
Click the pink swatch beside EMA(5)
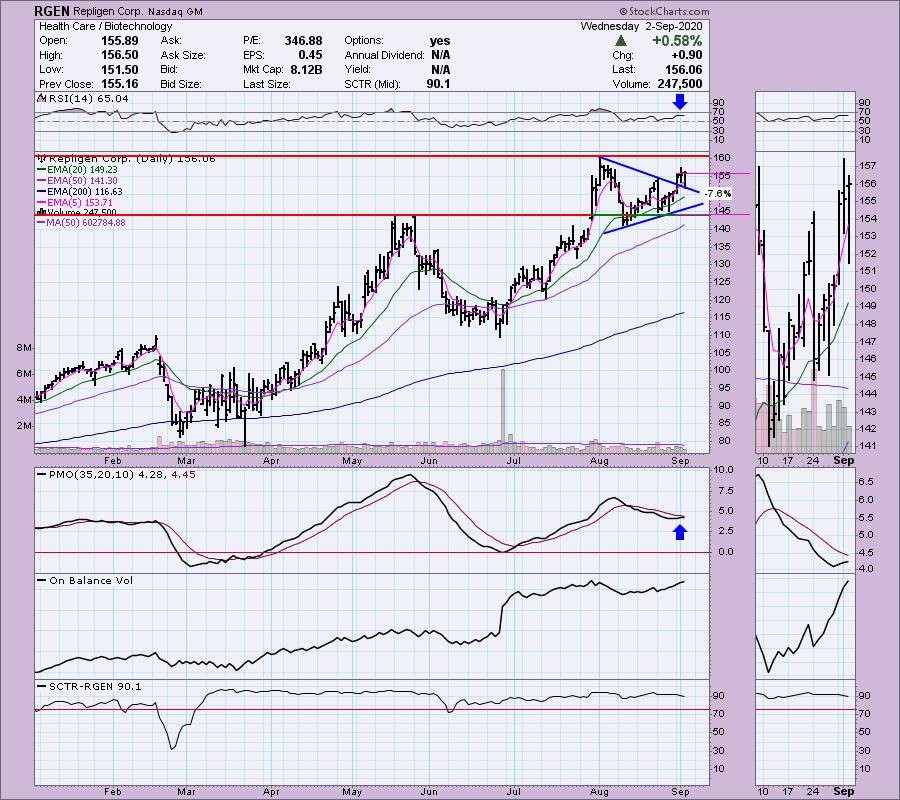(x=41, y=203)
